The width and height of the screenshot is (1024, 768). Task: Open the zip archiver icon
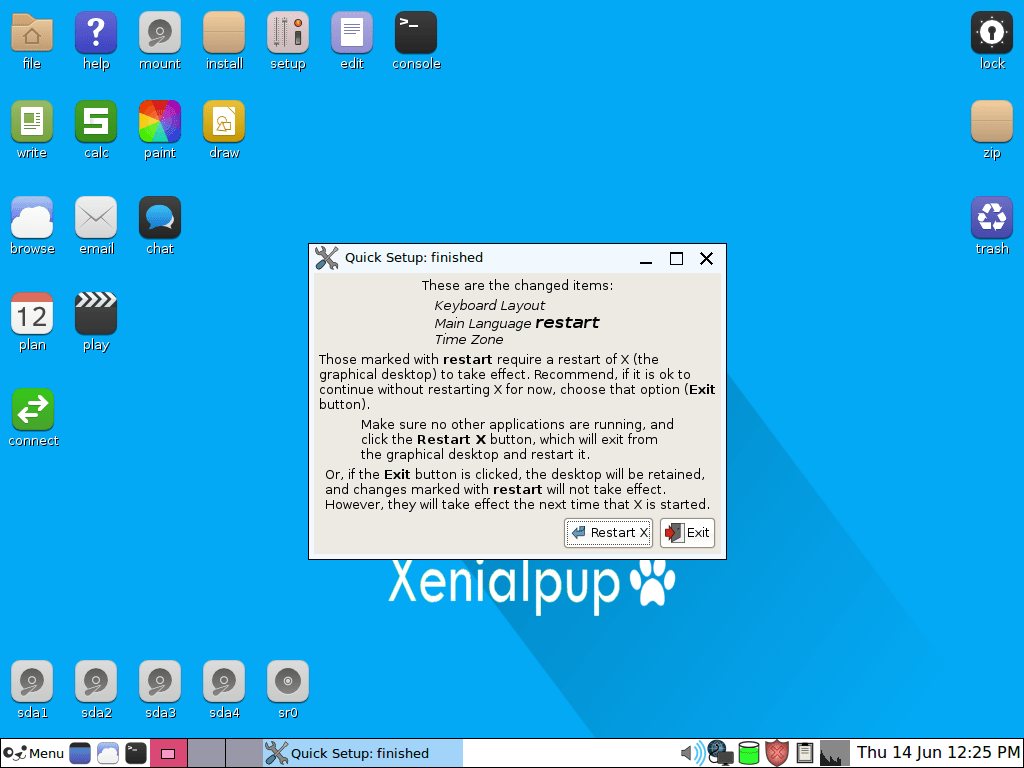[991, 121]
